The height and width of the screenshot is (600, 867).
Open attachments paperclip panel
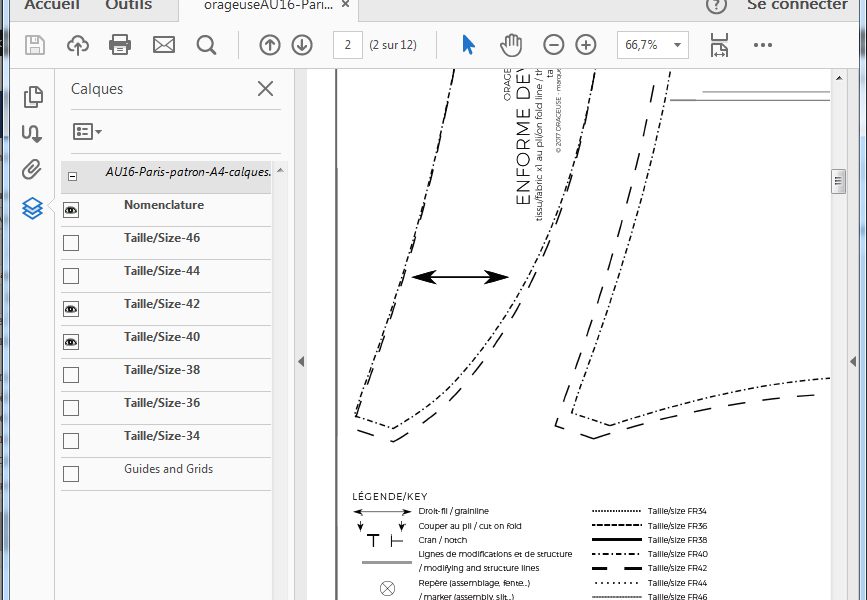pos(32,169)
